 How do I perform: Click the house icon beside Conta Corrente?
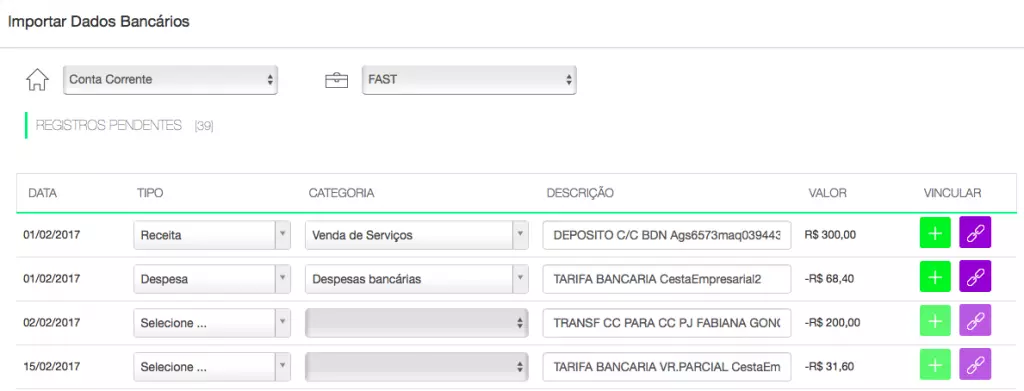[x=37, y=80]
